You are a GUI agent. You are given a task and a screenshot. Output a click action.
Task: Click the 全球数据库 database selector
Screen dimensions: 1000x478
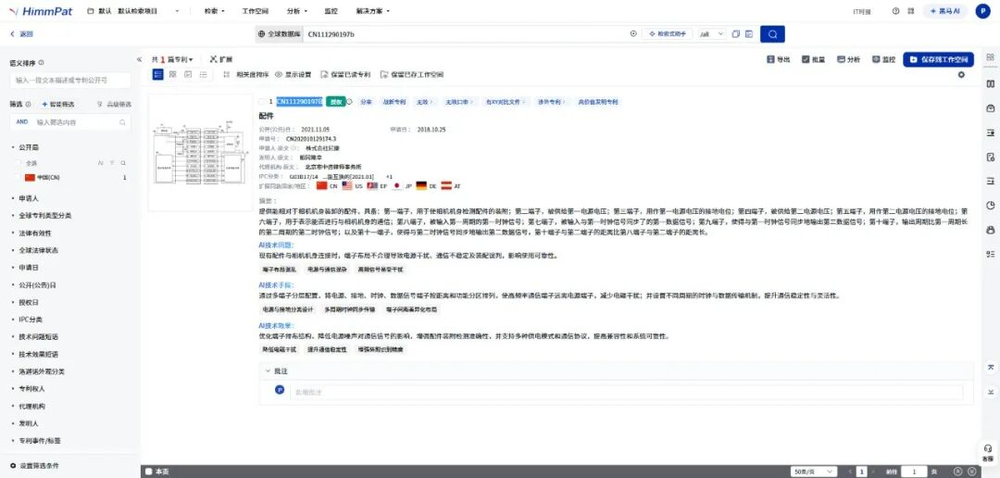(x=279, y=34)
